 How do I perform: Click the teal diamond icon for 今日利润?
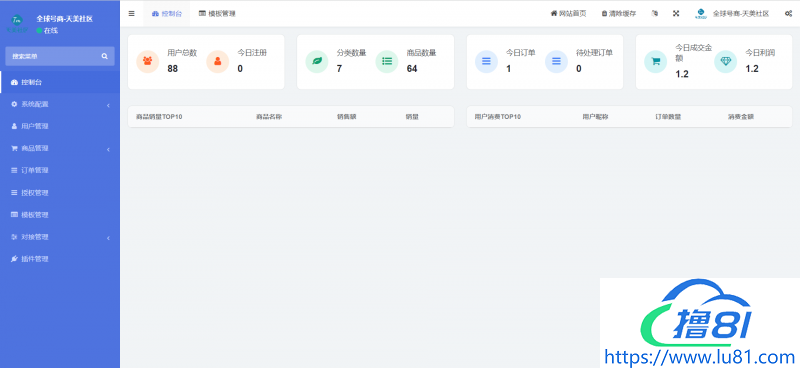coord(726,61)
